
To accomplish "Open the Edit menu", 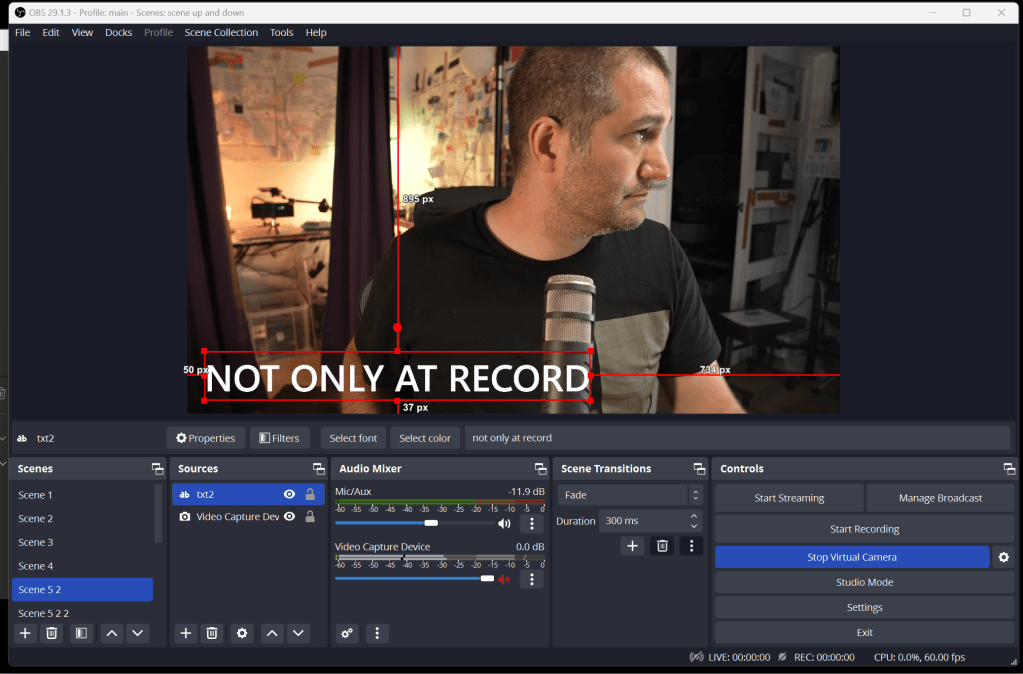I will [x=51, y=33].
